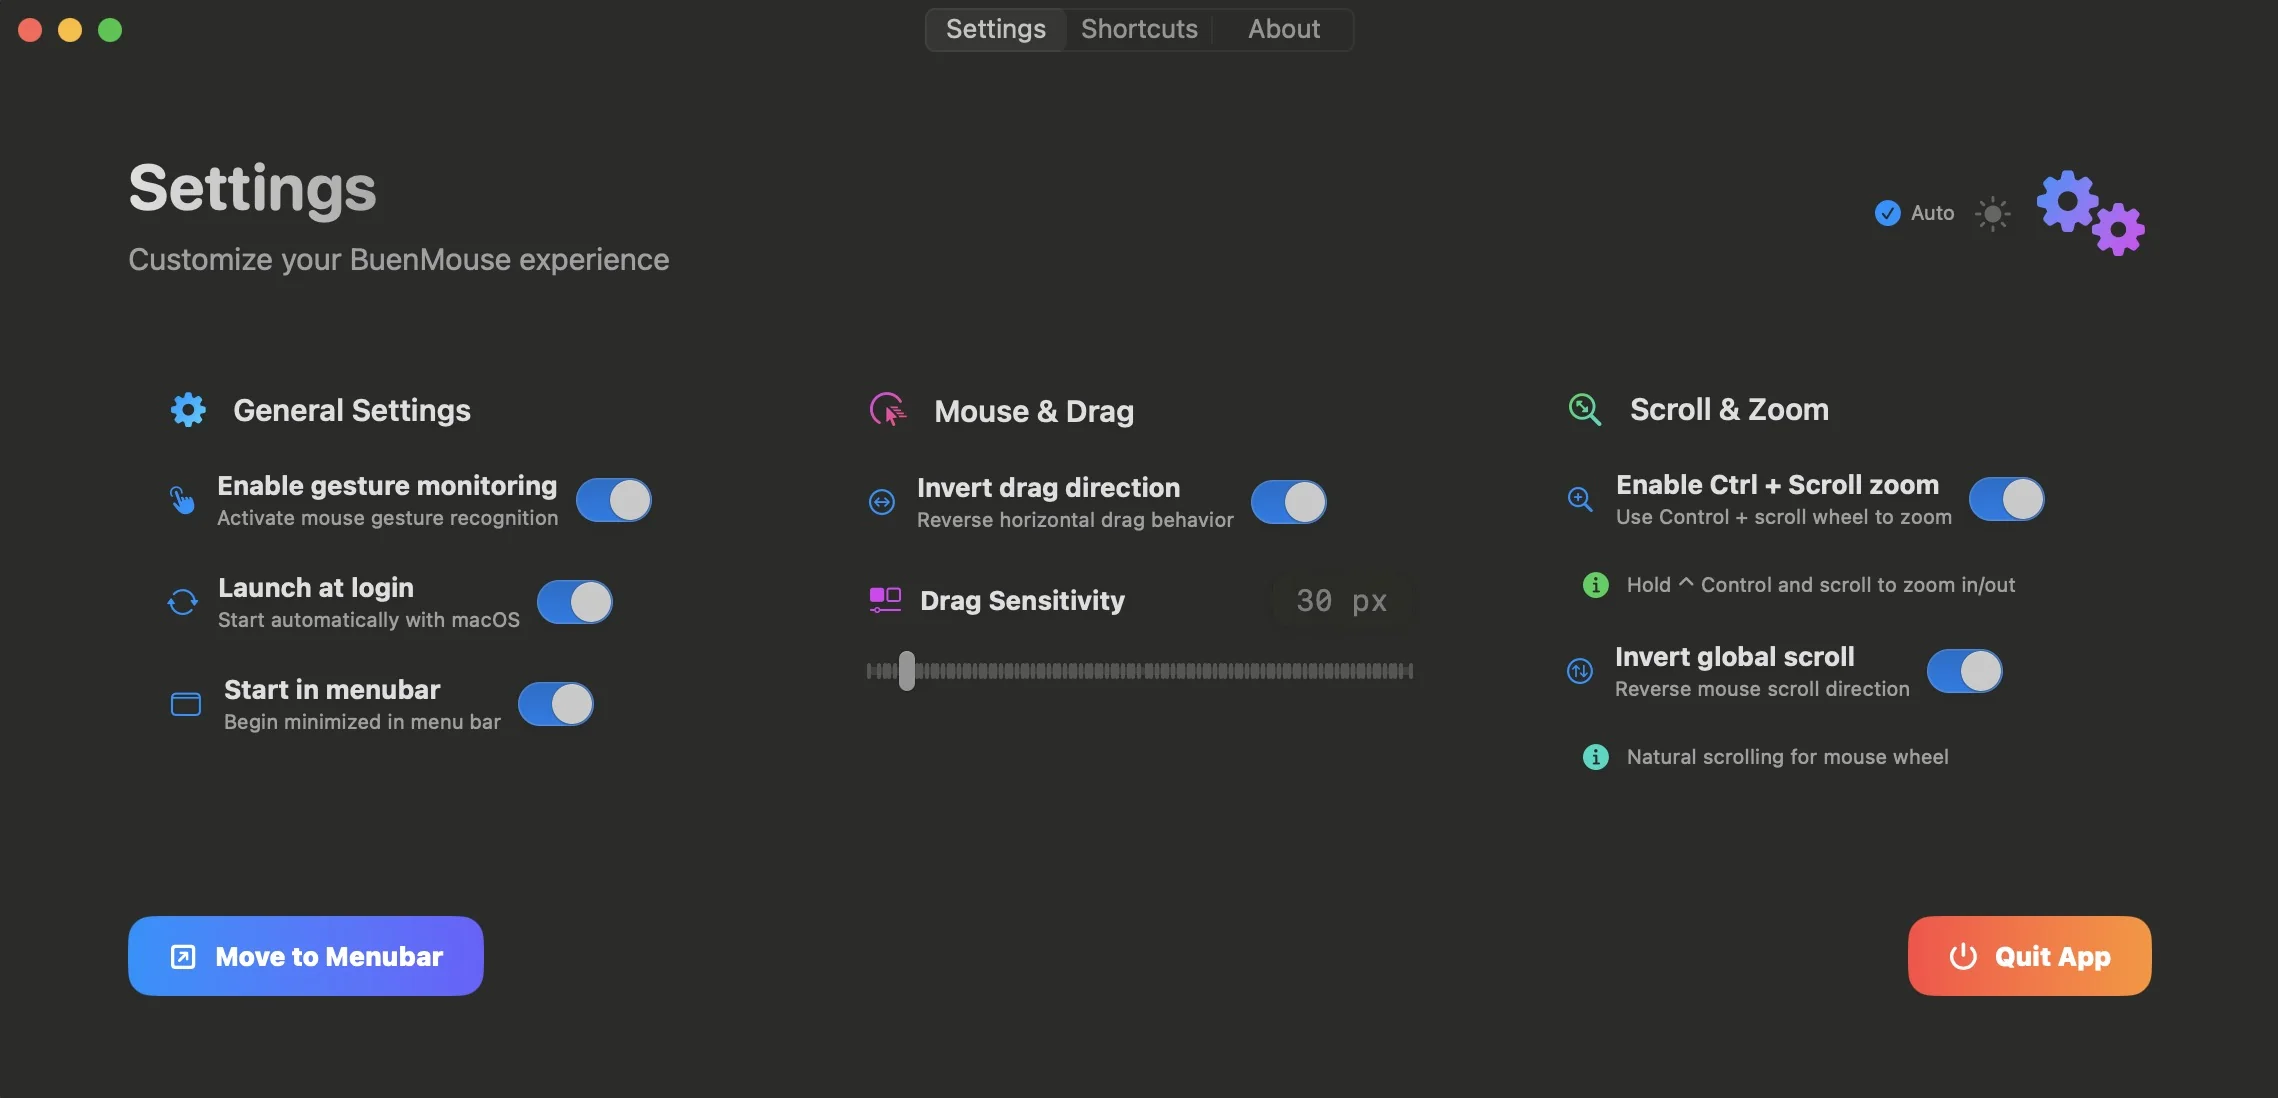
Task: Click the Move to Menubar button
Action: (x=306, y=956)
